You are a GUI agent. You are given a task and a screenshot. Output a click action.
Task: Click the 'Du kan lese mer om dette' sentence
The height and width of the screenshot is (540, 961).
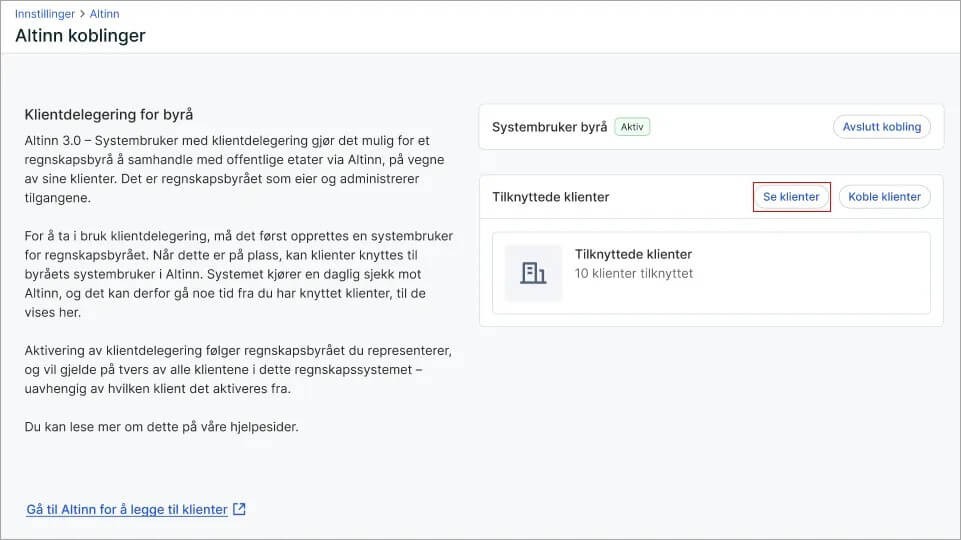coord(161,427)
